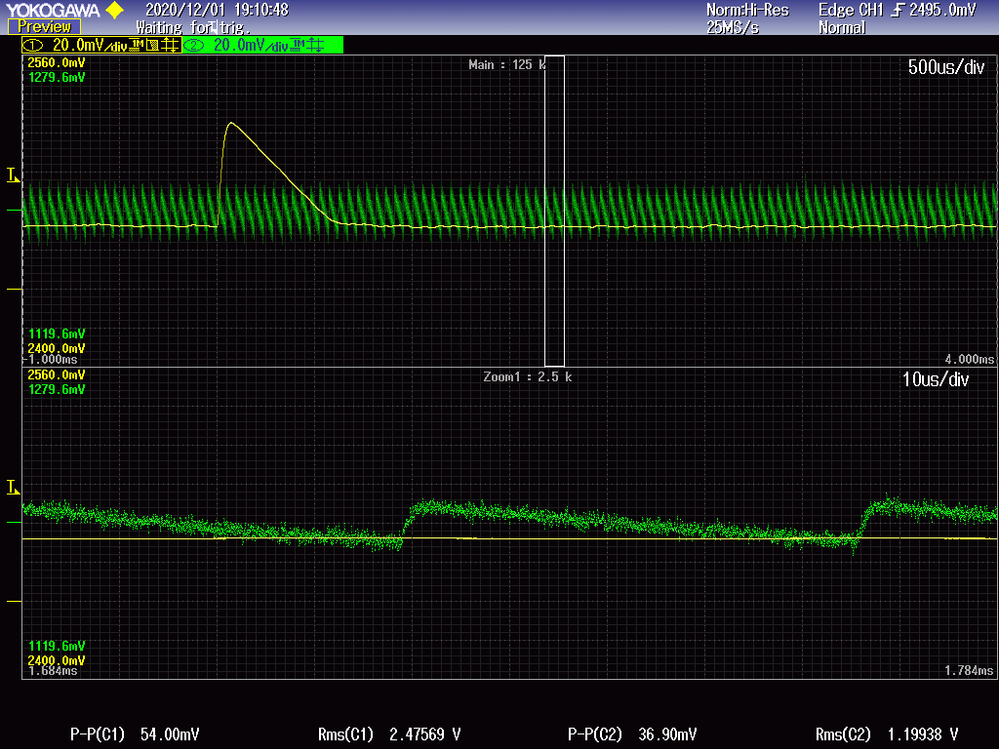
Task: Click the YOKOGAWA brand text
Action: point(54,10)
